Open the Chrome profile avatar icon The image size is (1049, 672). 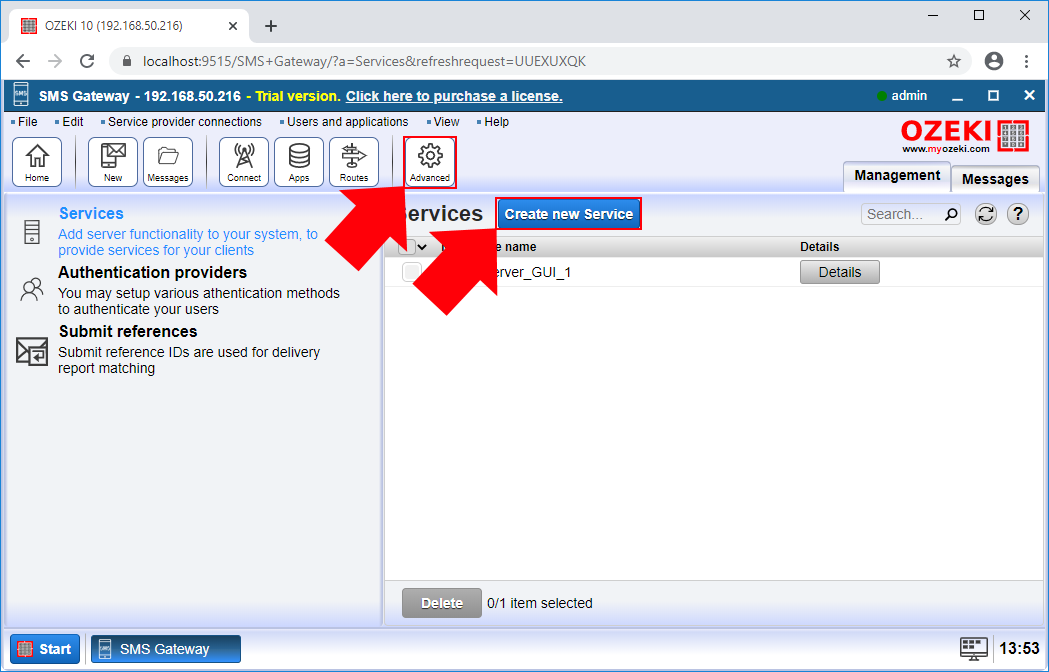point(994,62)
